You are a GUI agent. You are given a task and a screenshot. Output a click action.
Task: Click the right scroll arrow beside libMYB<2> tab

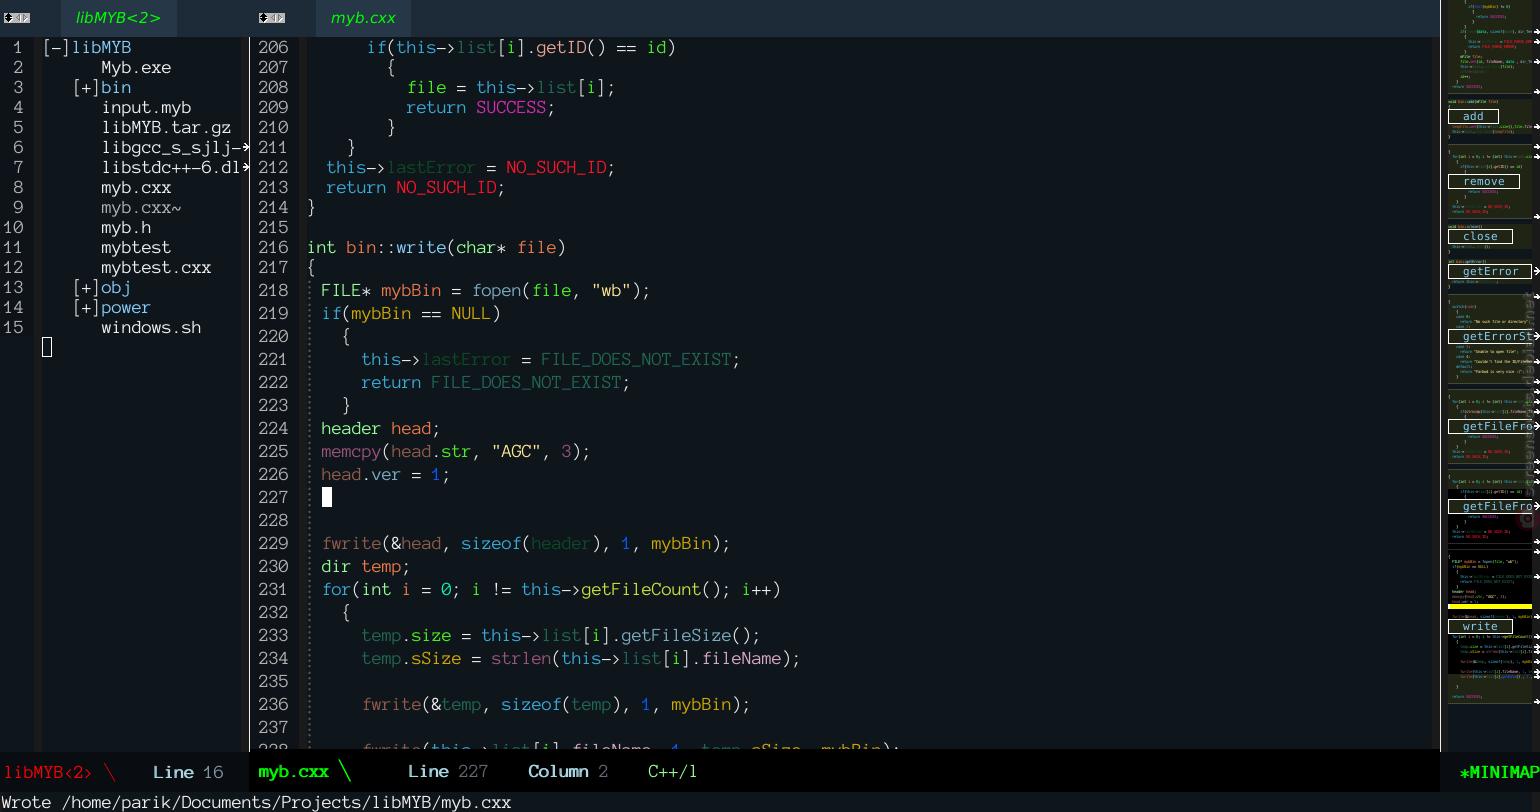[x=25, y=18]
